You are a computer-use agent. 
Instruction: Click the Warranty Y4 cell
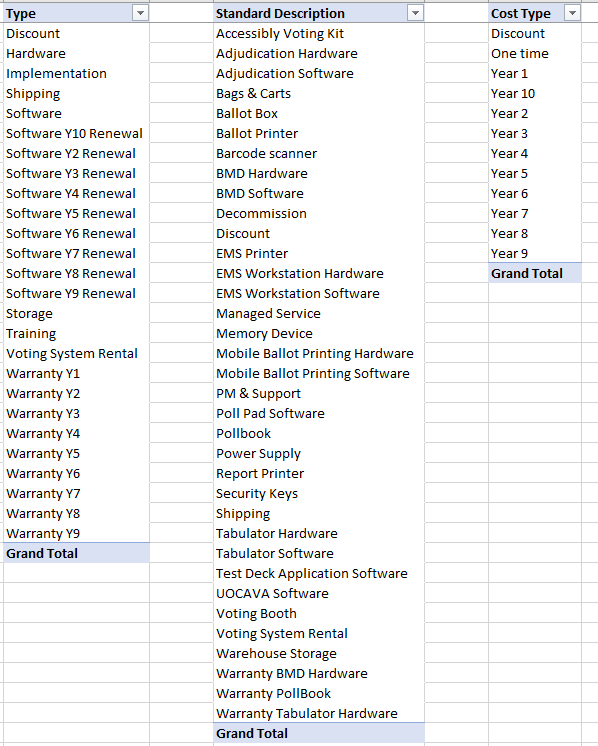(76, 433)
